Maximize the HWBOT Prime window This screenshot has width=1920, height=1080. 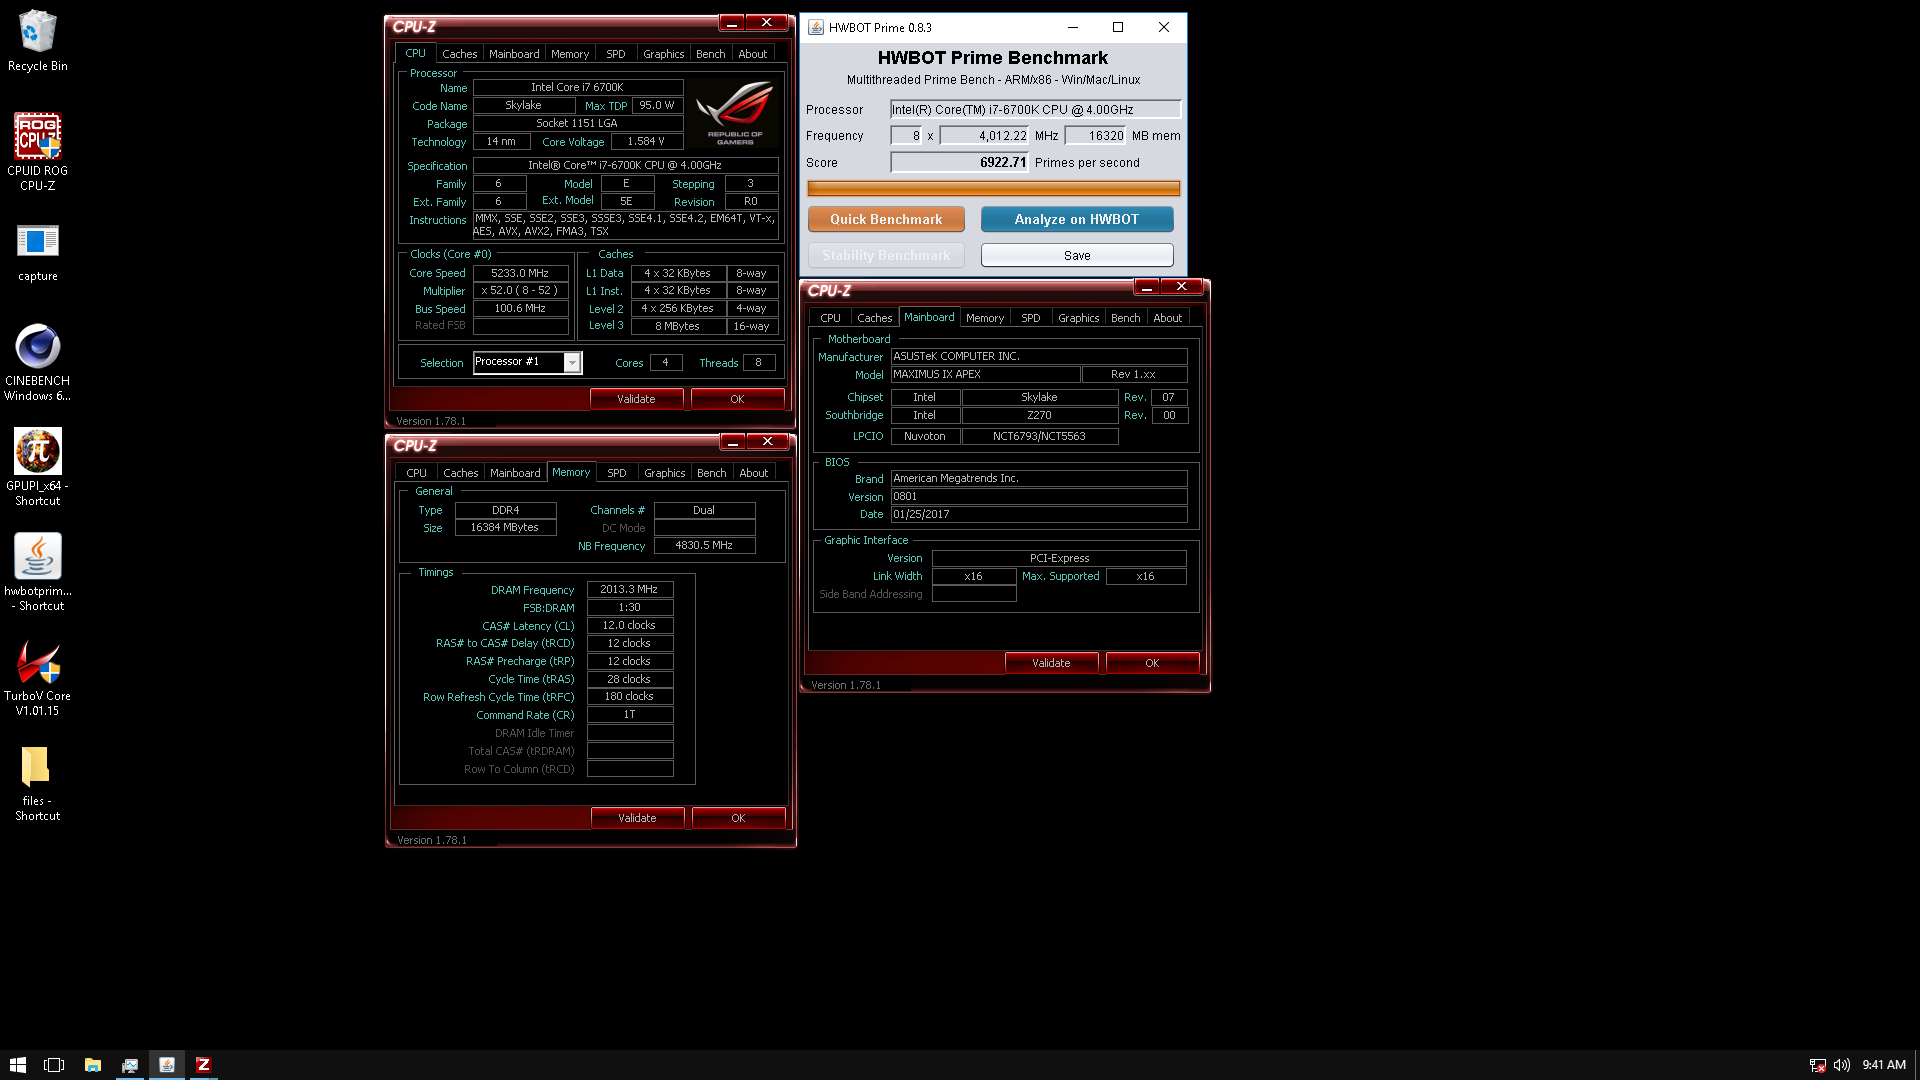click(1118, 27)
